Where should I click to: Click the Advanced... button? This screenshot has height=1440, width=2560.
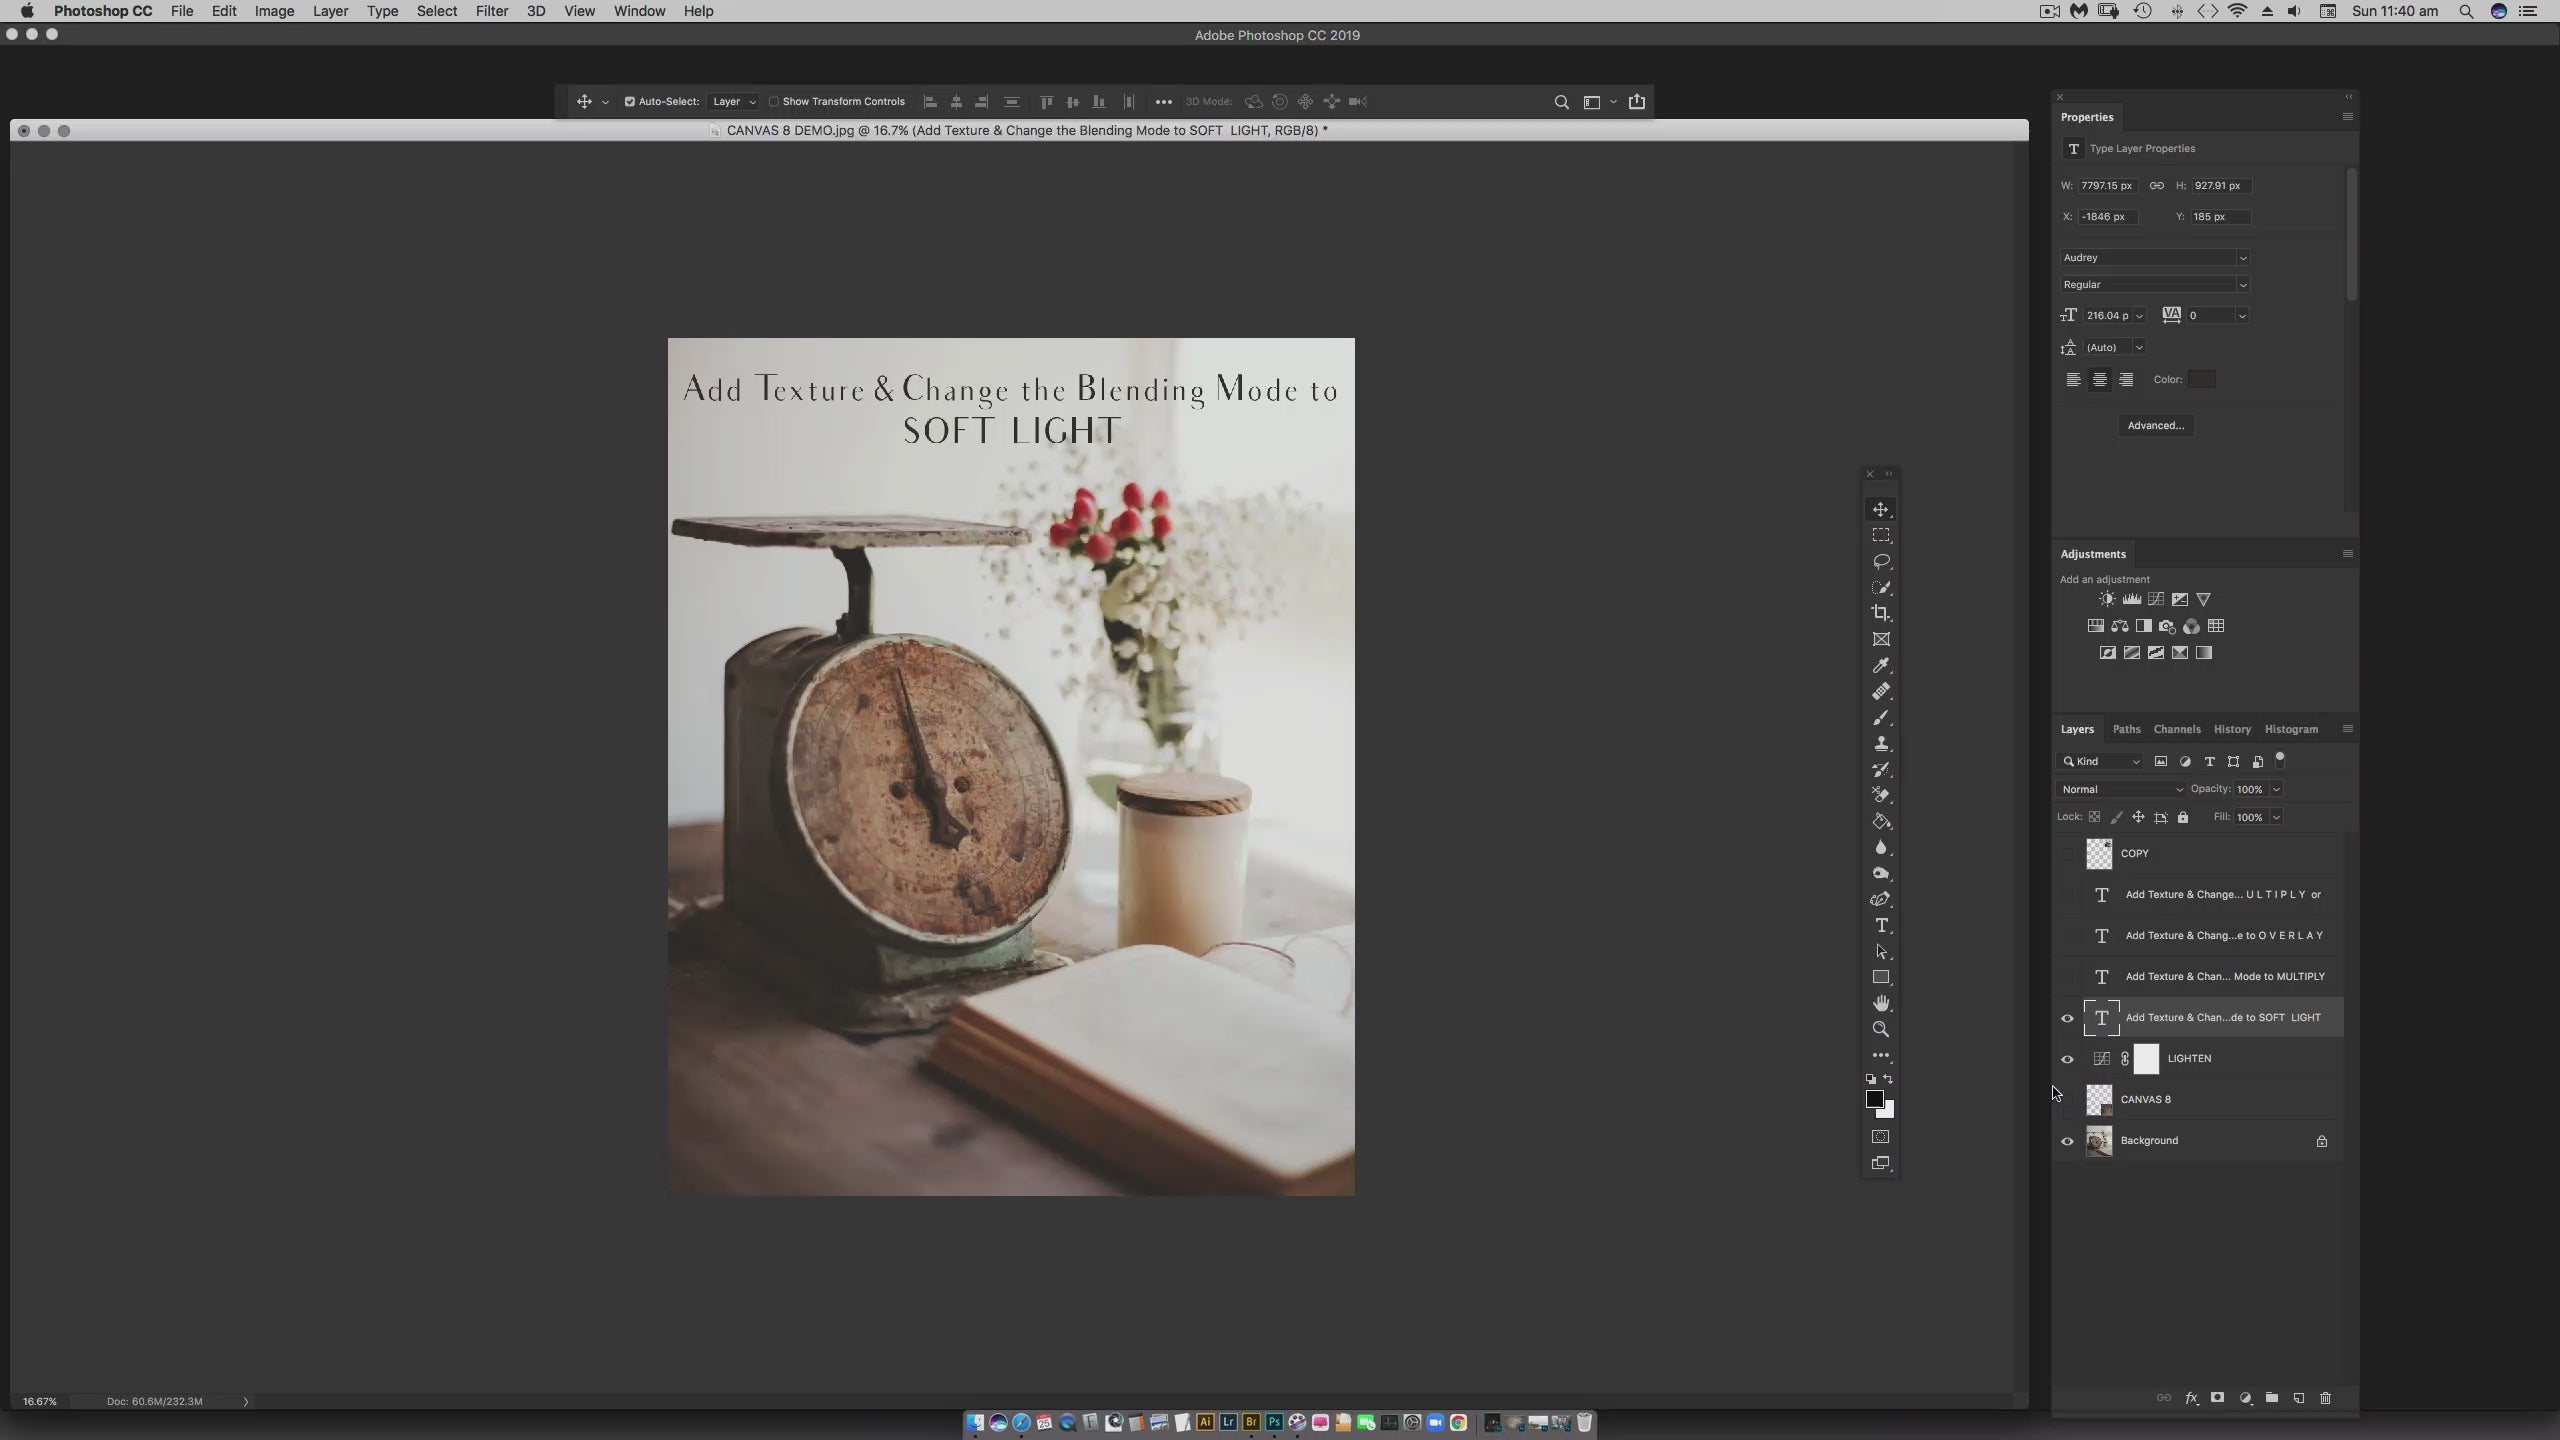2155,425
